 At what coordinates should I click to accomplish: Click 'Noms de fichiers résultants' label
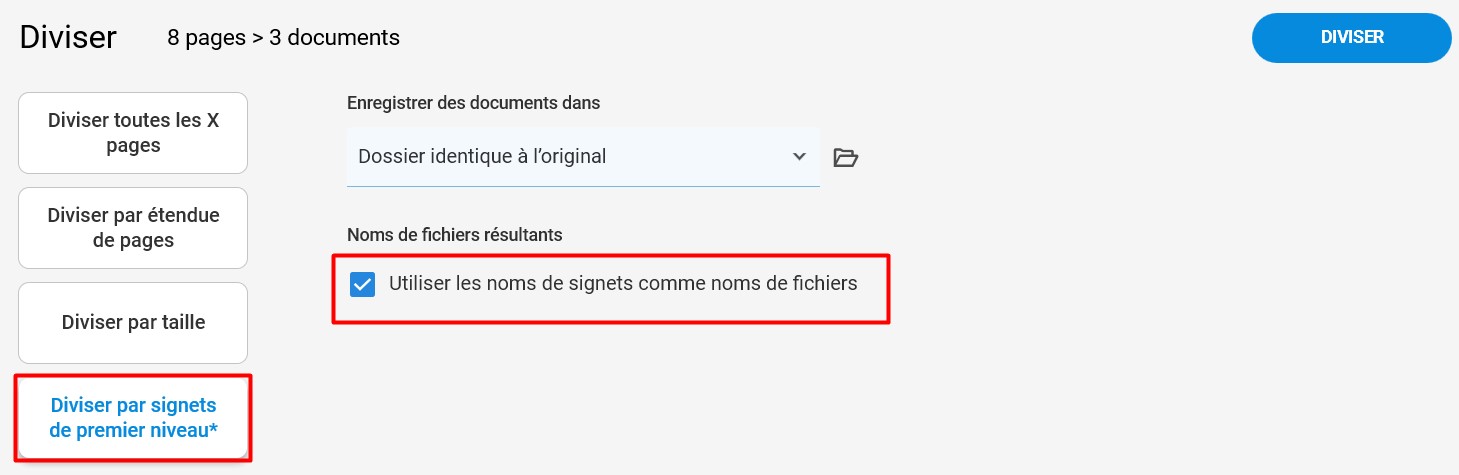coord(455,235)
